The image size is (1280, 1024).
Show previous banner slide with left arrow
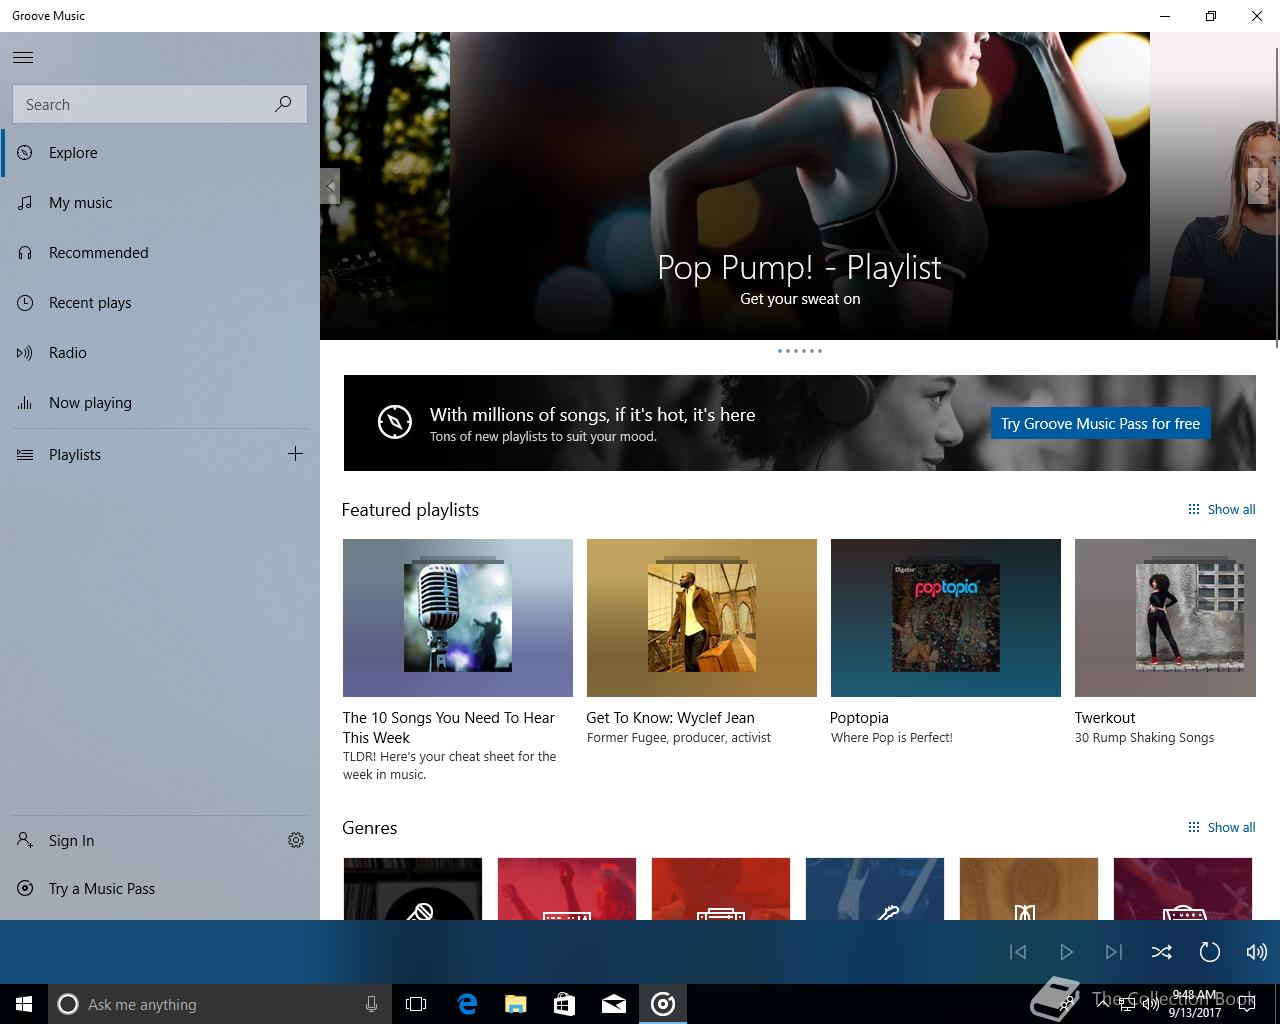[330, 186]
